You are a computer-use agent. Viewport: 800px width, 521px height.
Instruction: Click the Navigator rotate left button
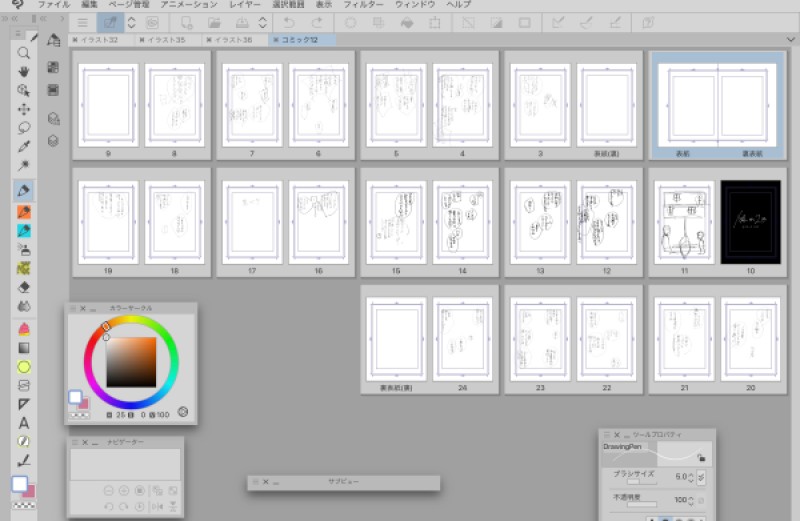click(x=109, y=507)
